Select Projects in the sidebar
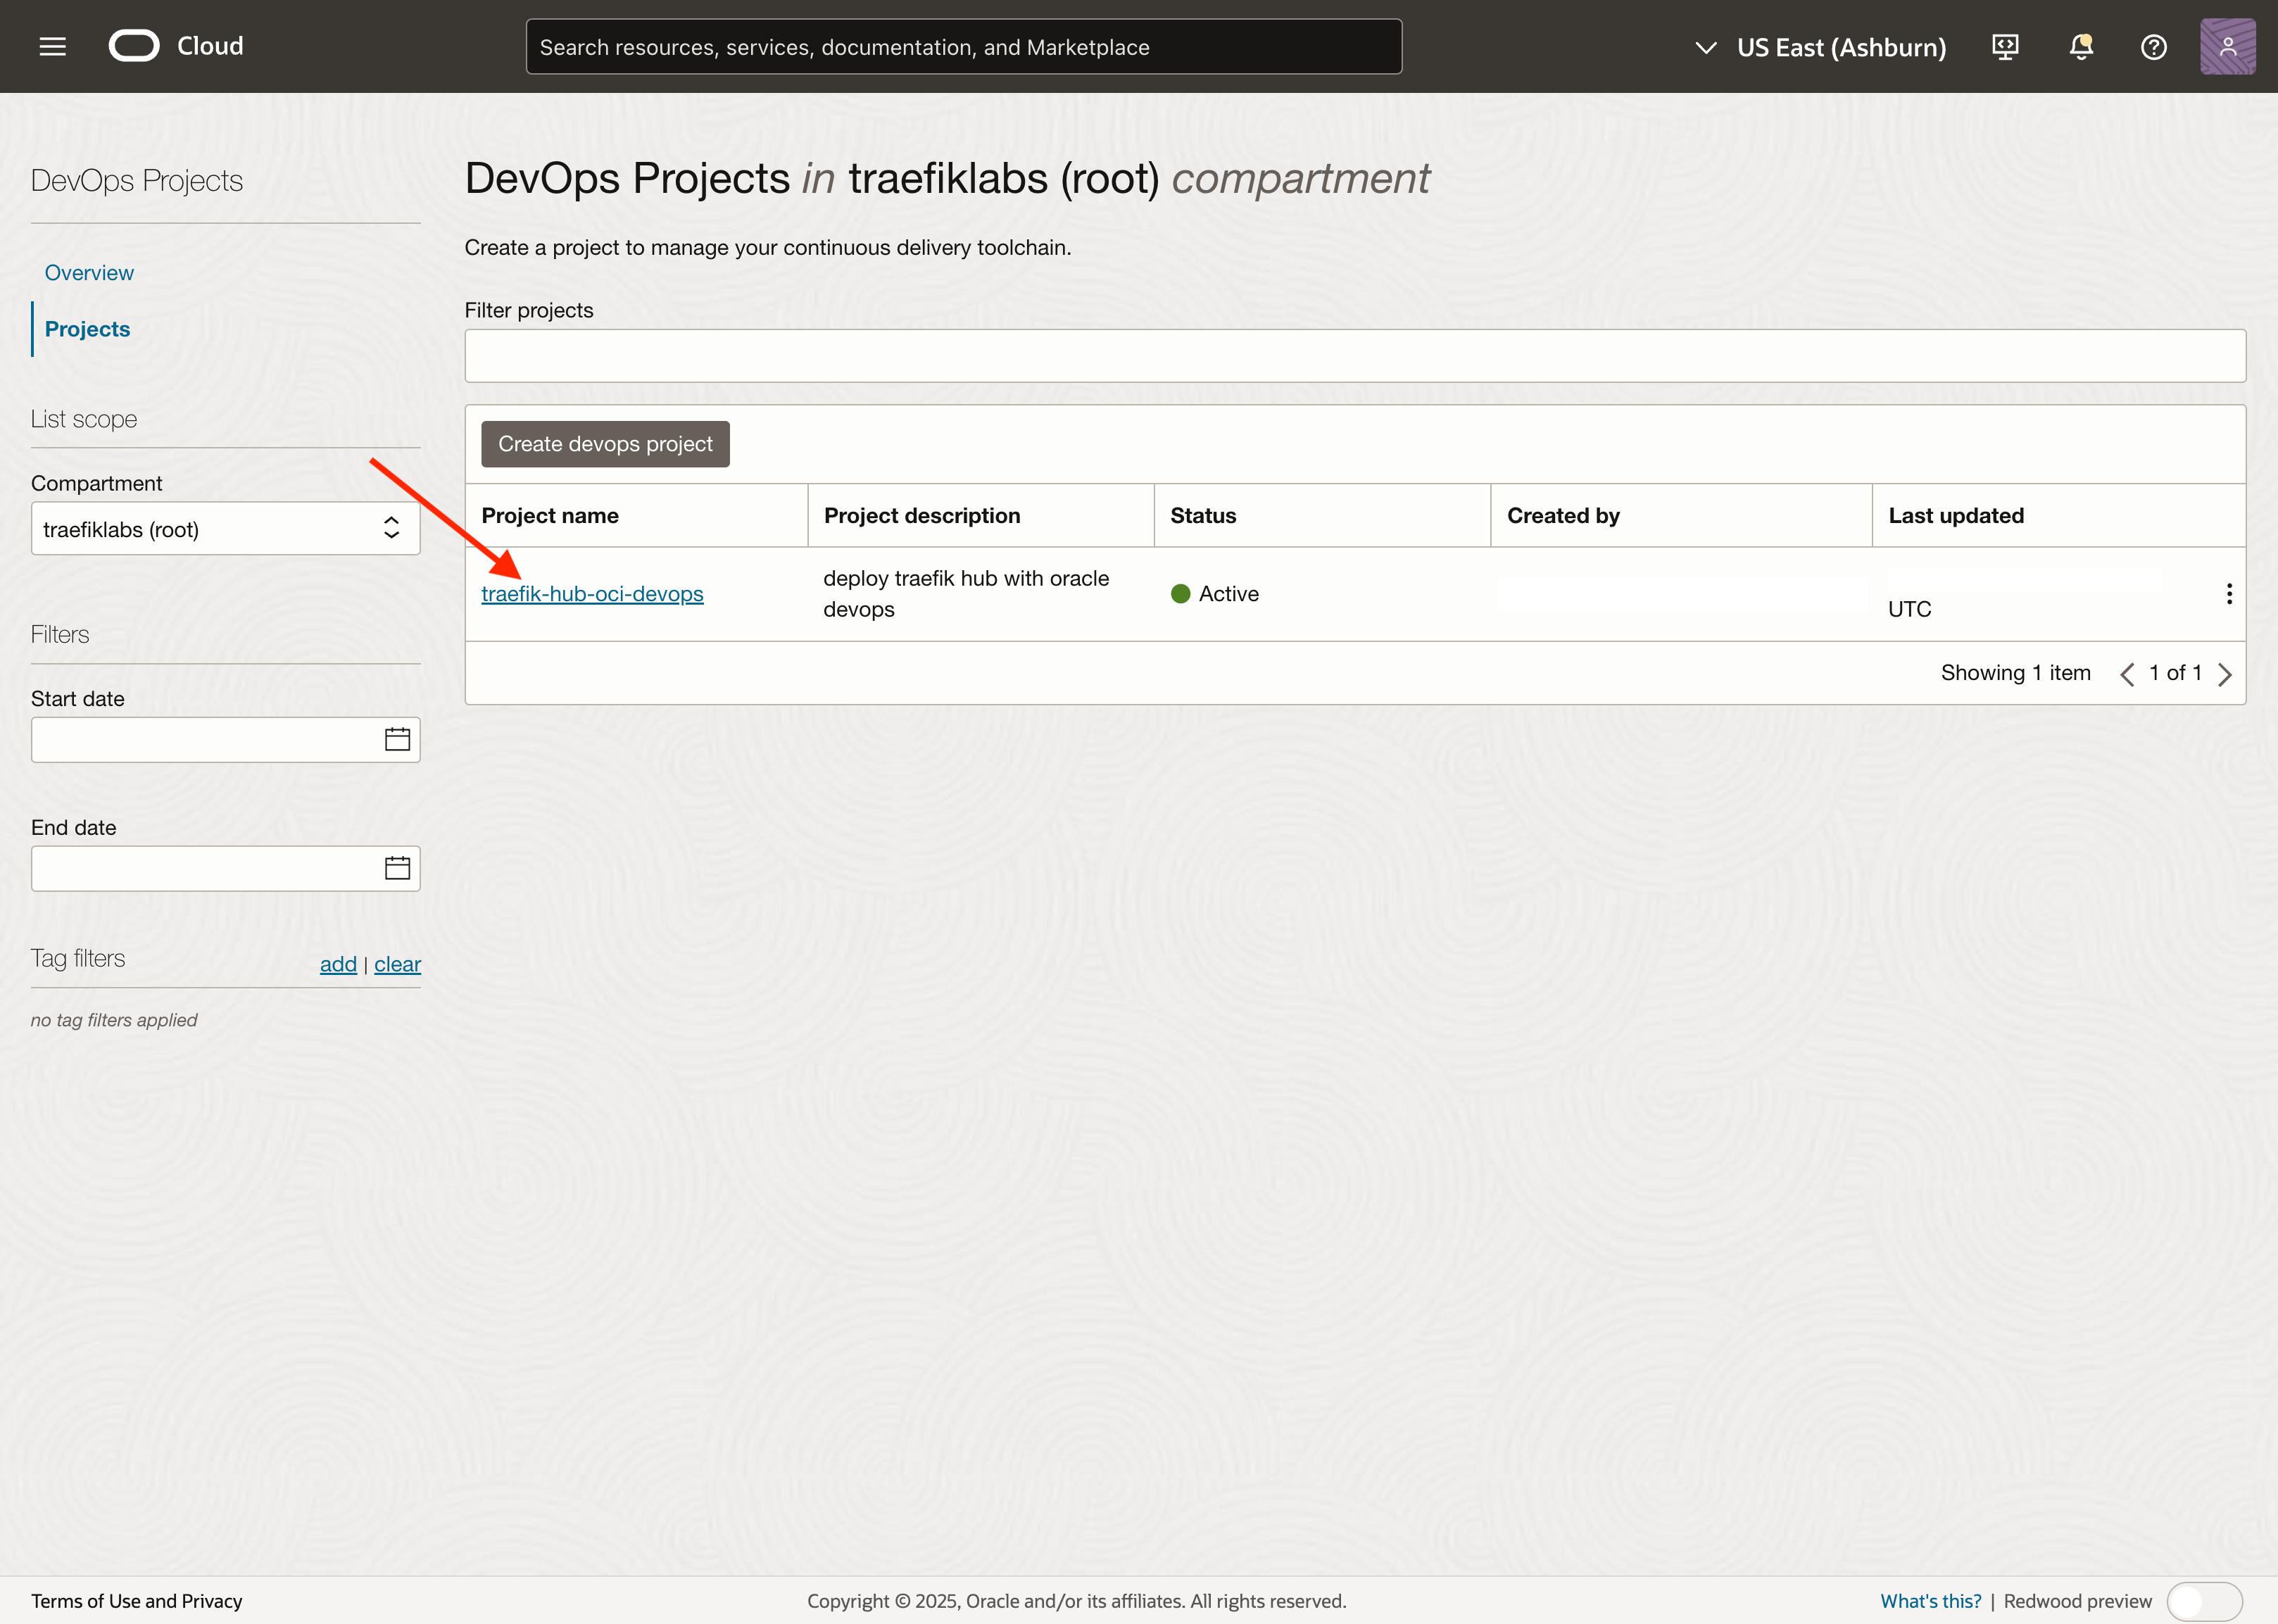Image resolution: width=2278 pixels, height=1624 pixels. point(87,329)
